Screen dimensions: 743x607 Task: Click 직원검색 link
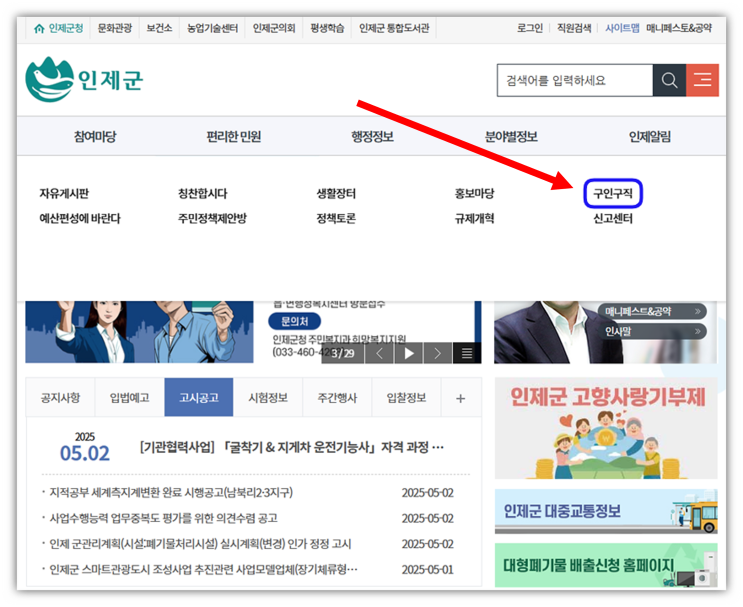(574, 28)
